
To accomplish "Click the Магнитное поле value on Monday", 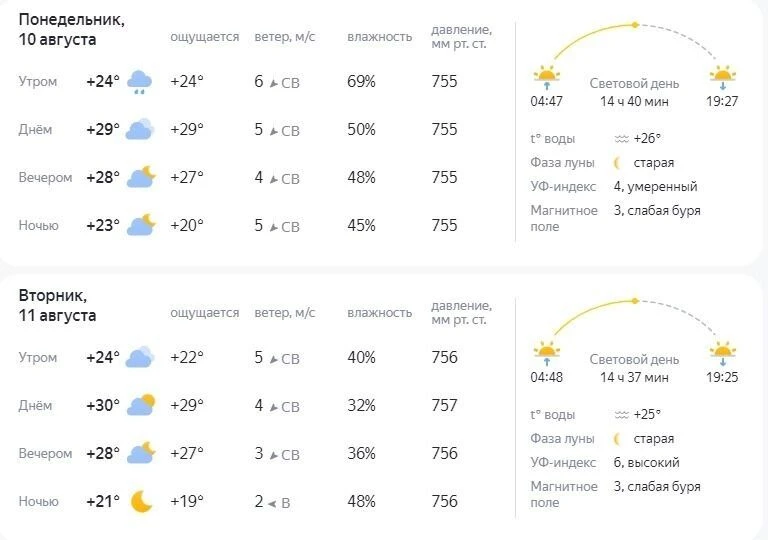I will [x=657, y=211].
